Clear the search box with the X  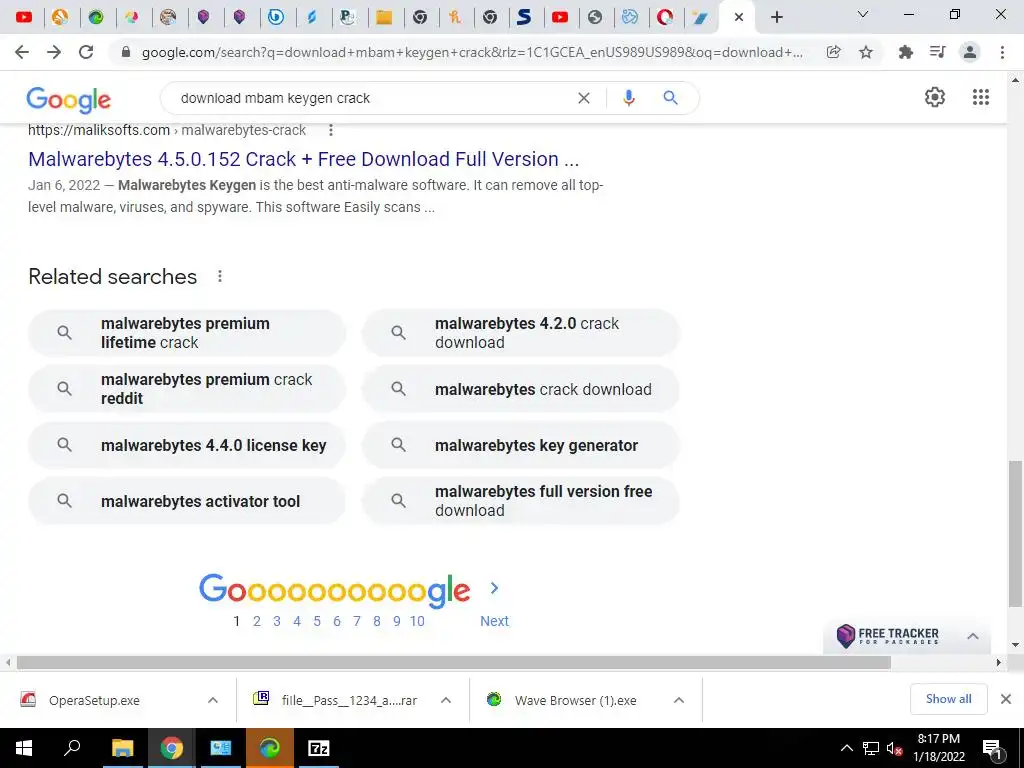pos(584,98)
